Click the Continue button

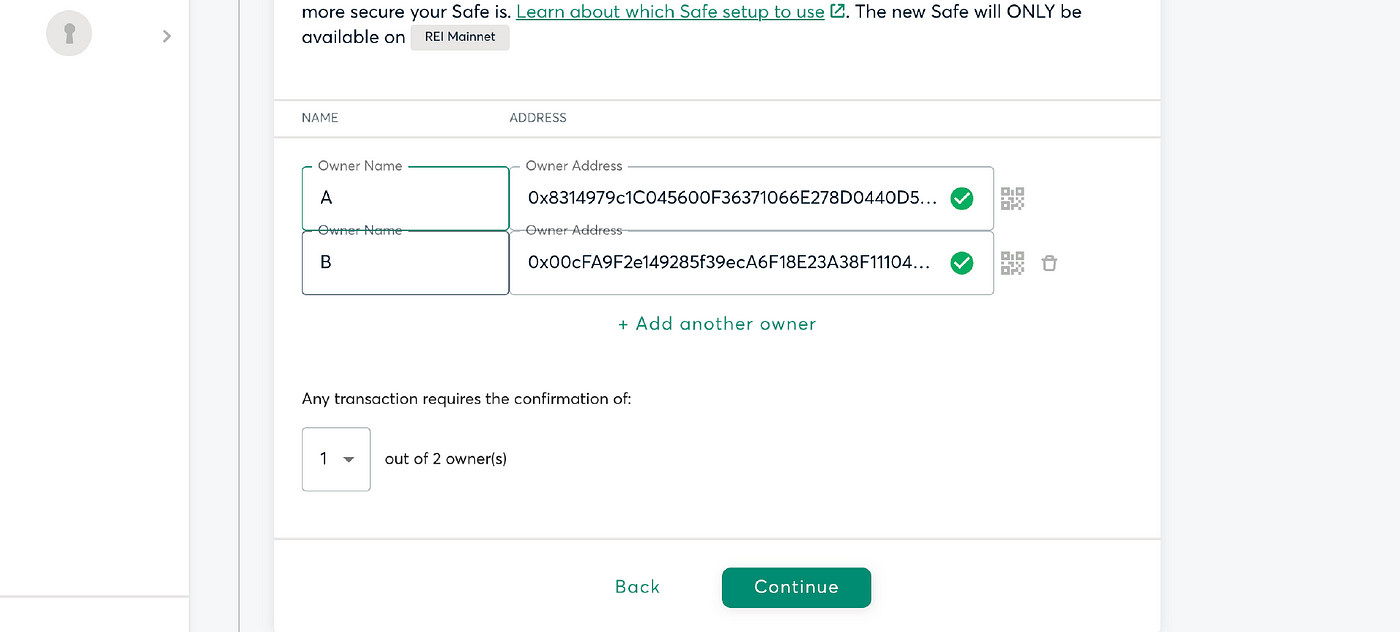point(796,587)
